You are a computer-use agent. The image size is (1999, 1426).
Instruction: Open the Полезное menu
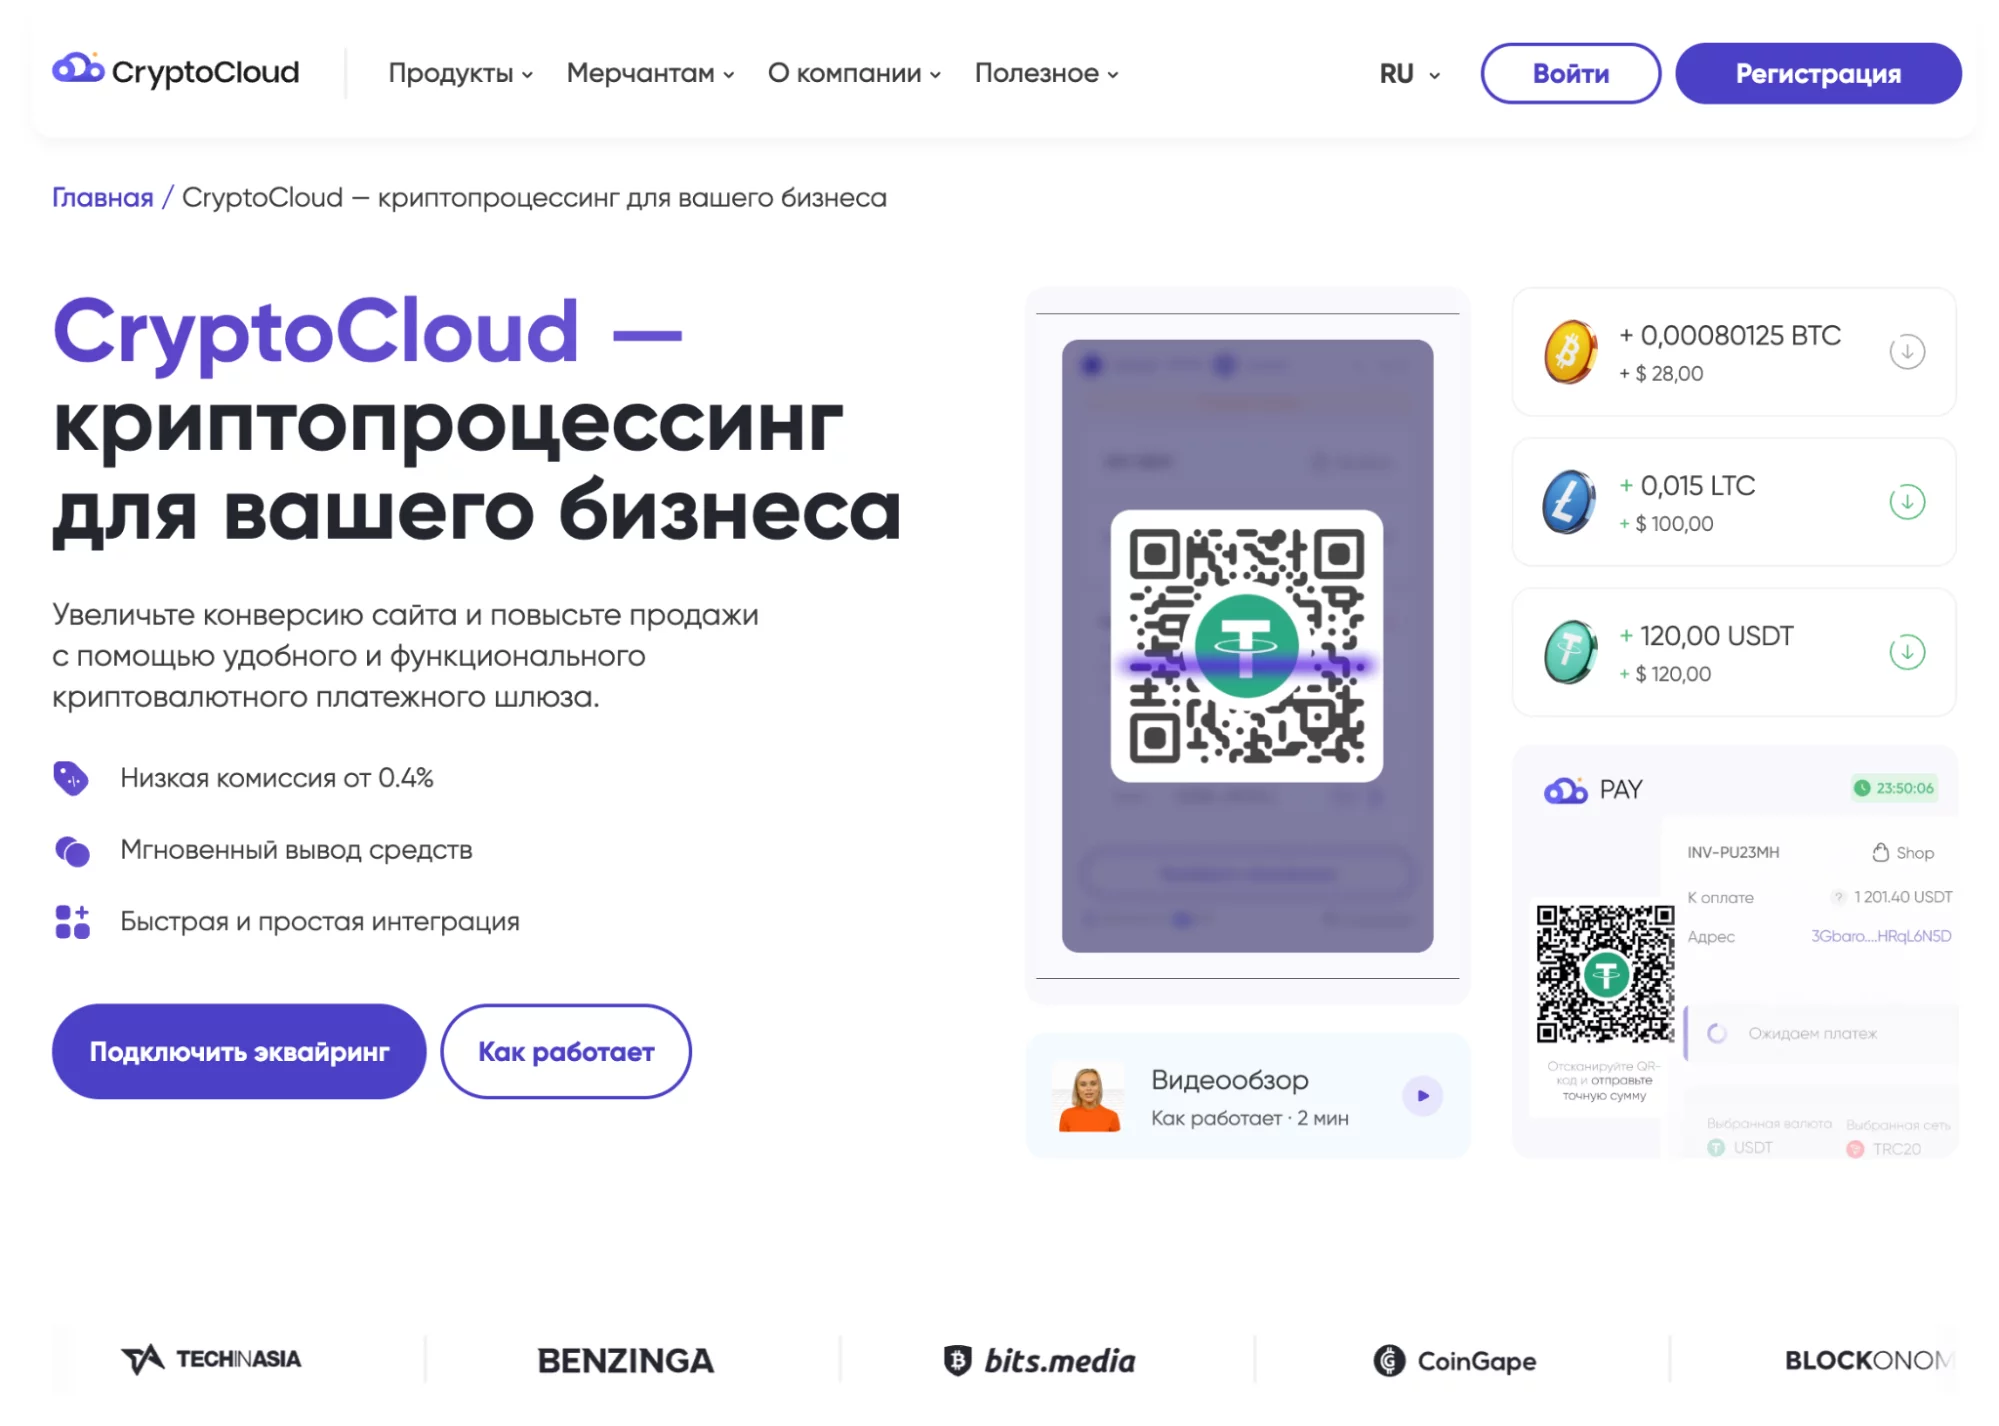coord(1046,73)
